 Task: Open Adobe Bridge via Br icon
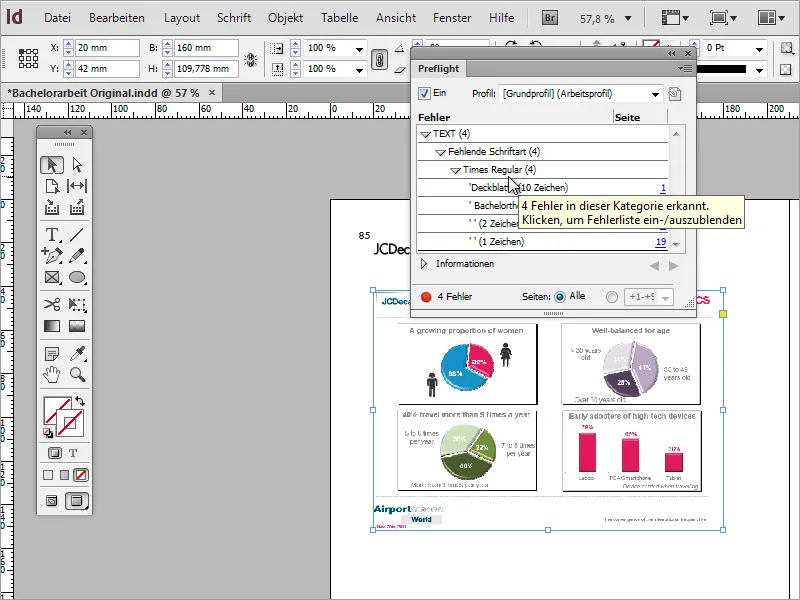click(549, 18)
